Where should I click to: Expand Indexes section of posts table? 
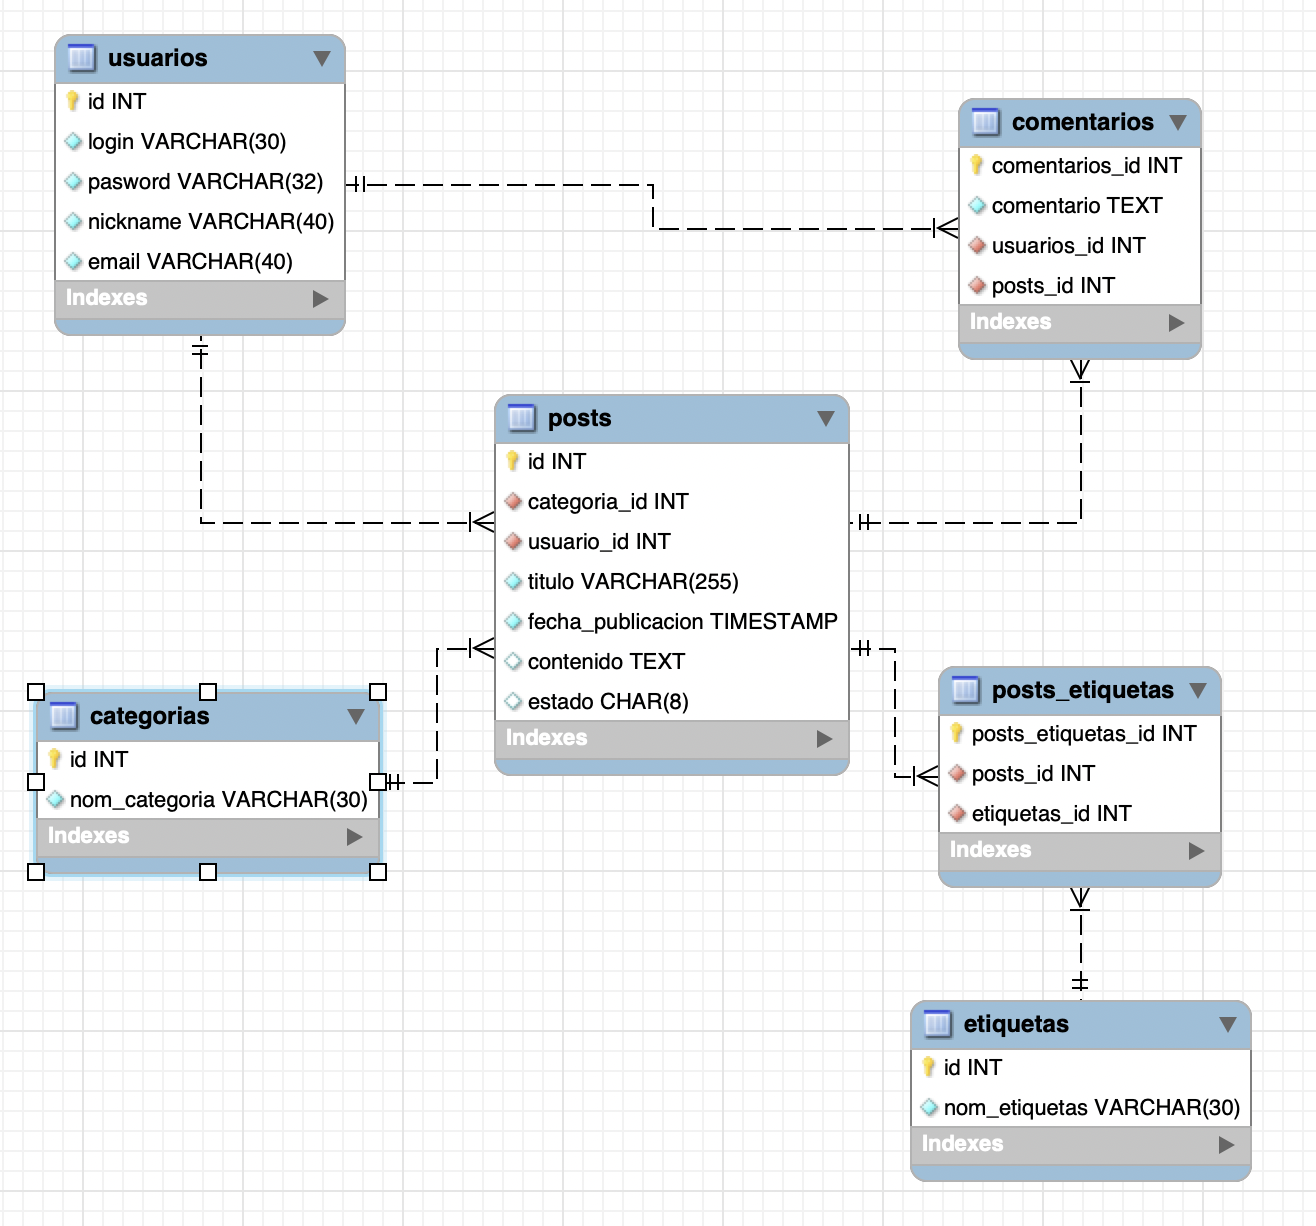(824, 738)
